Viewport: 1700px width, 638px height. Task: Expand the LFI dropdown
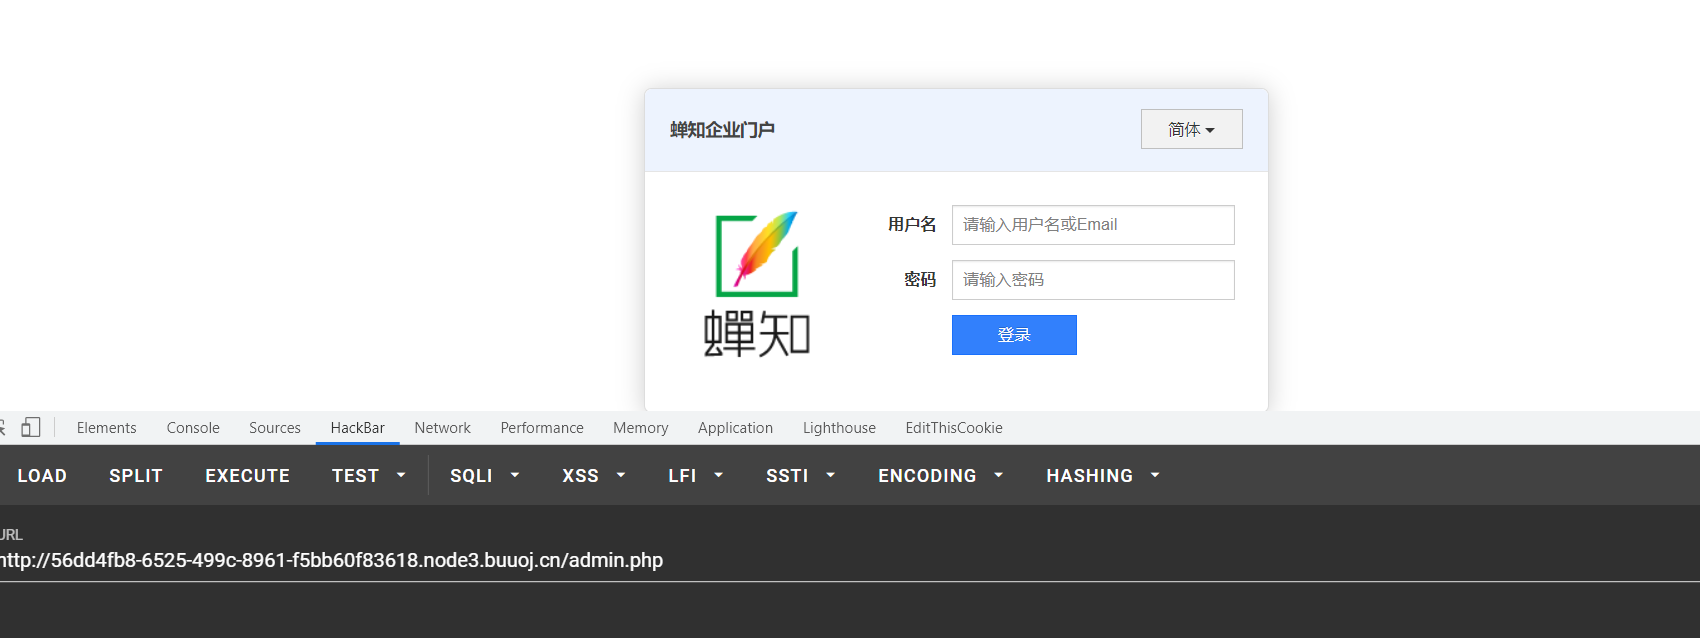click(695, 476)
